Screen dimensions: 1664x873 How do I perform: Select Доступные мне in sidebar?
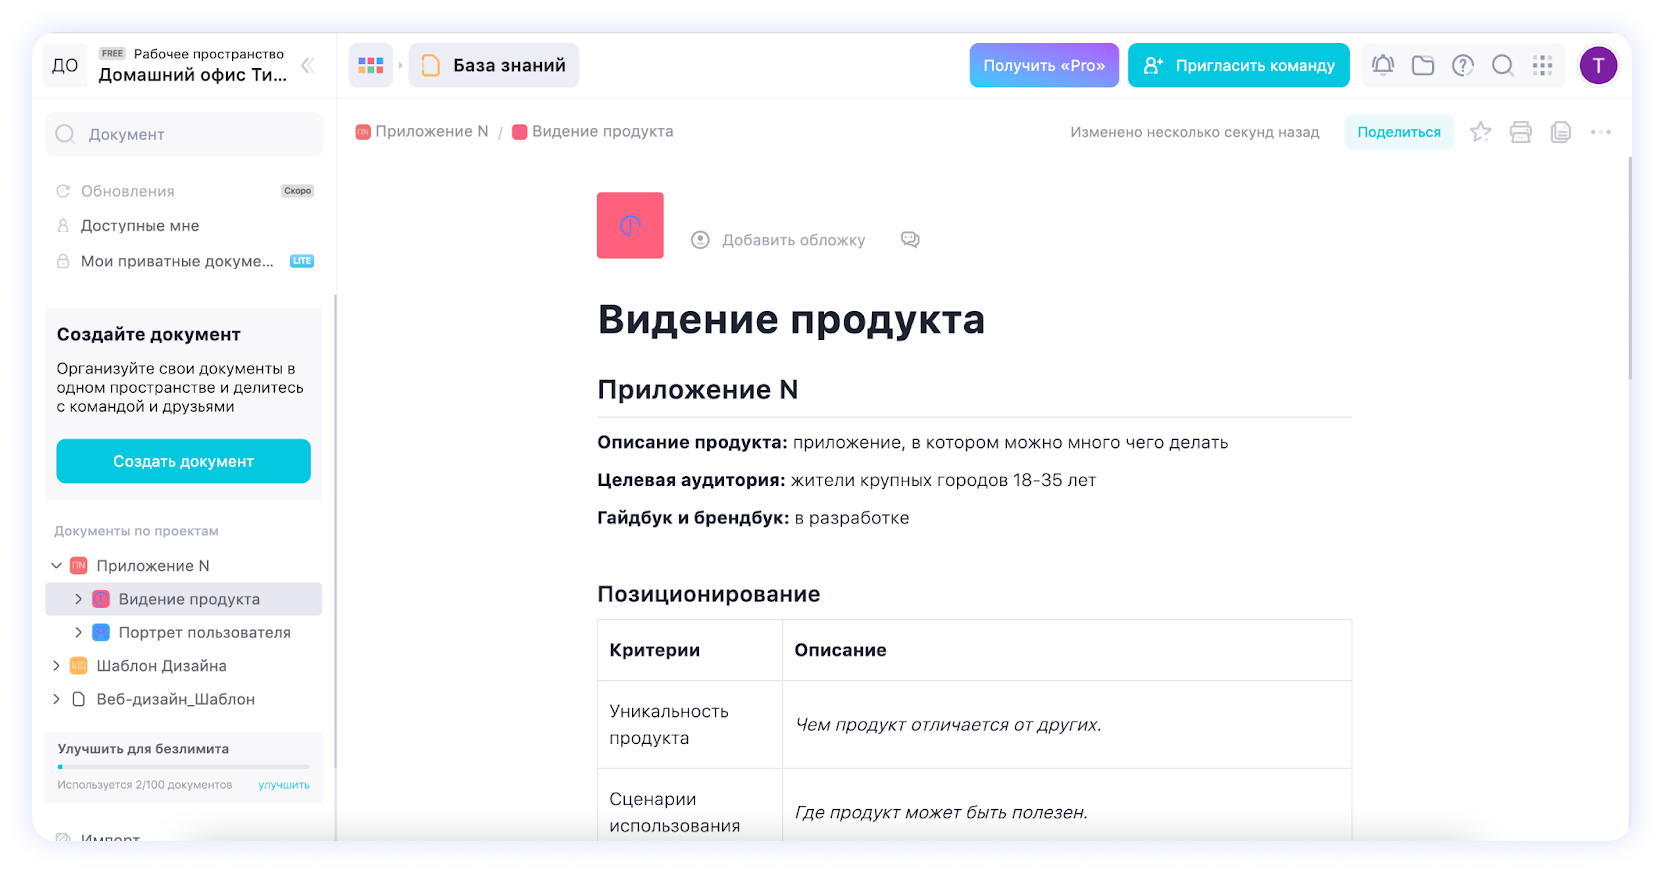click(x=140, y=226)
